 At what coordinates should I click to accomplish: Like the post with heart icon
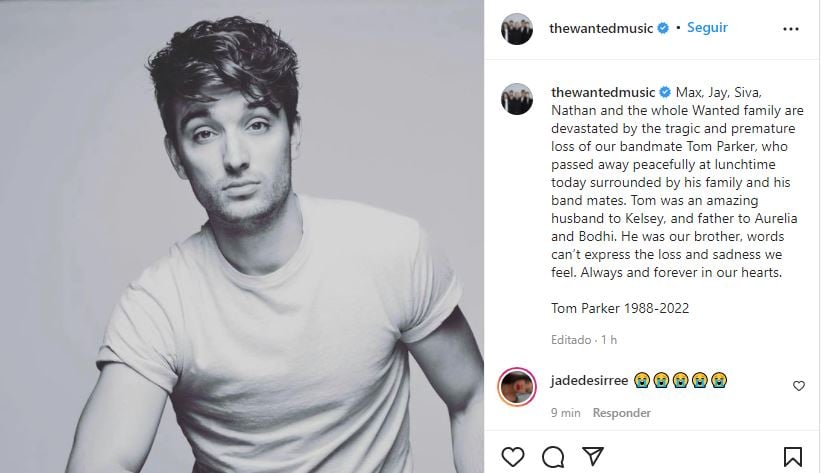click(513, 456)
